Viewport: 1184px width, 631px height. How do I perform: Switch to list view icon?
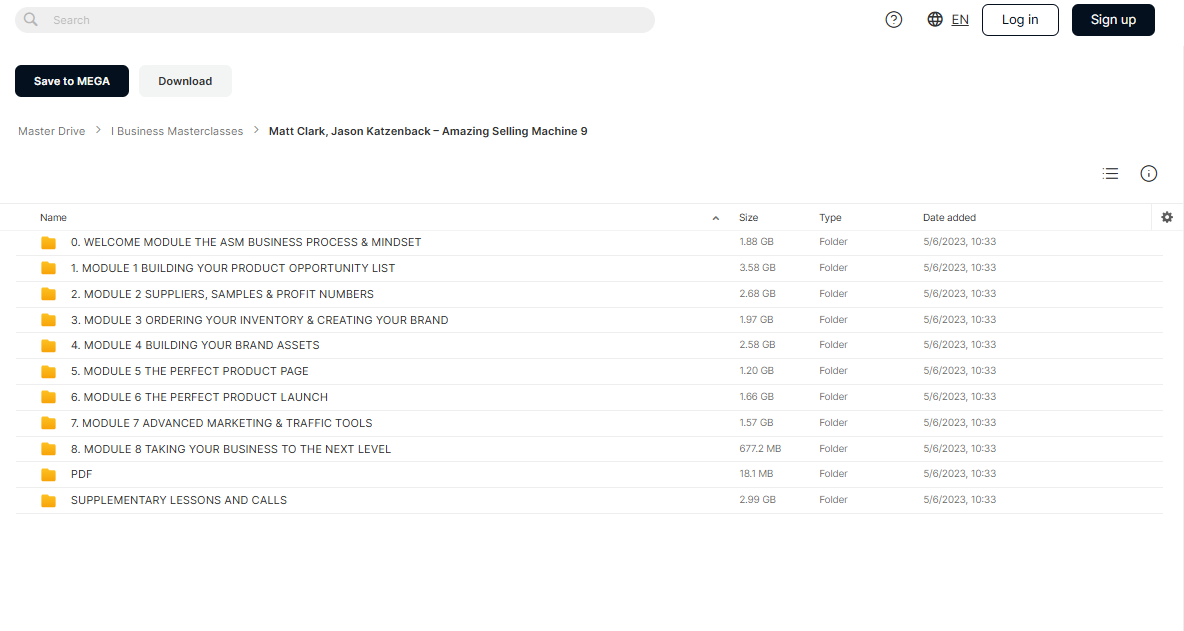1110,174
